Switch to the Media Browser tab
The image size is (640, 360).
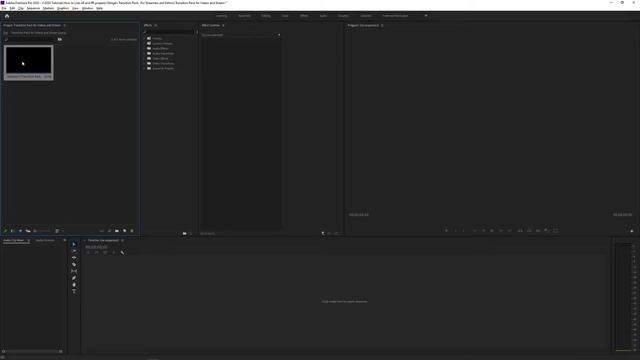45,240
